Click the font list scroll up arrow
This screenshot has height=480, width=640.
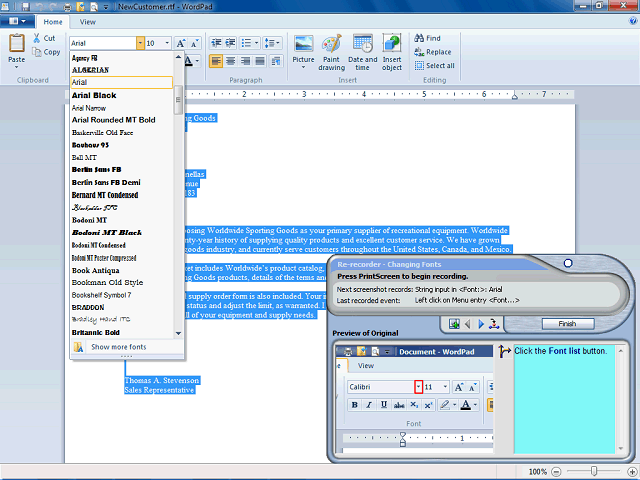point(178,57)
